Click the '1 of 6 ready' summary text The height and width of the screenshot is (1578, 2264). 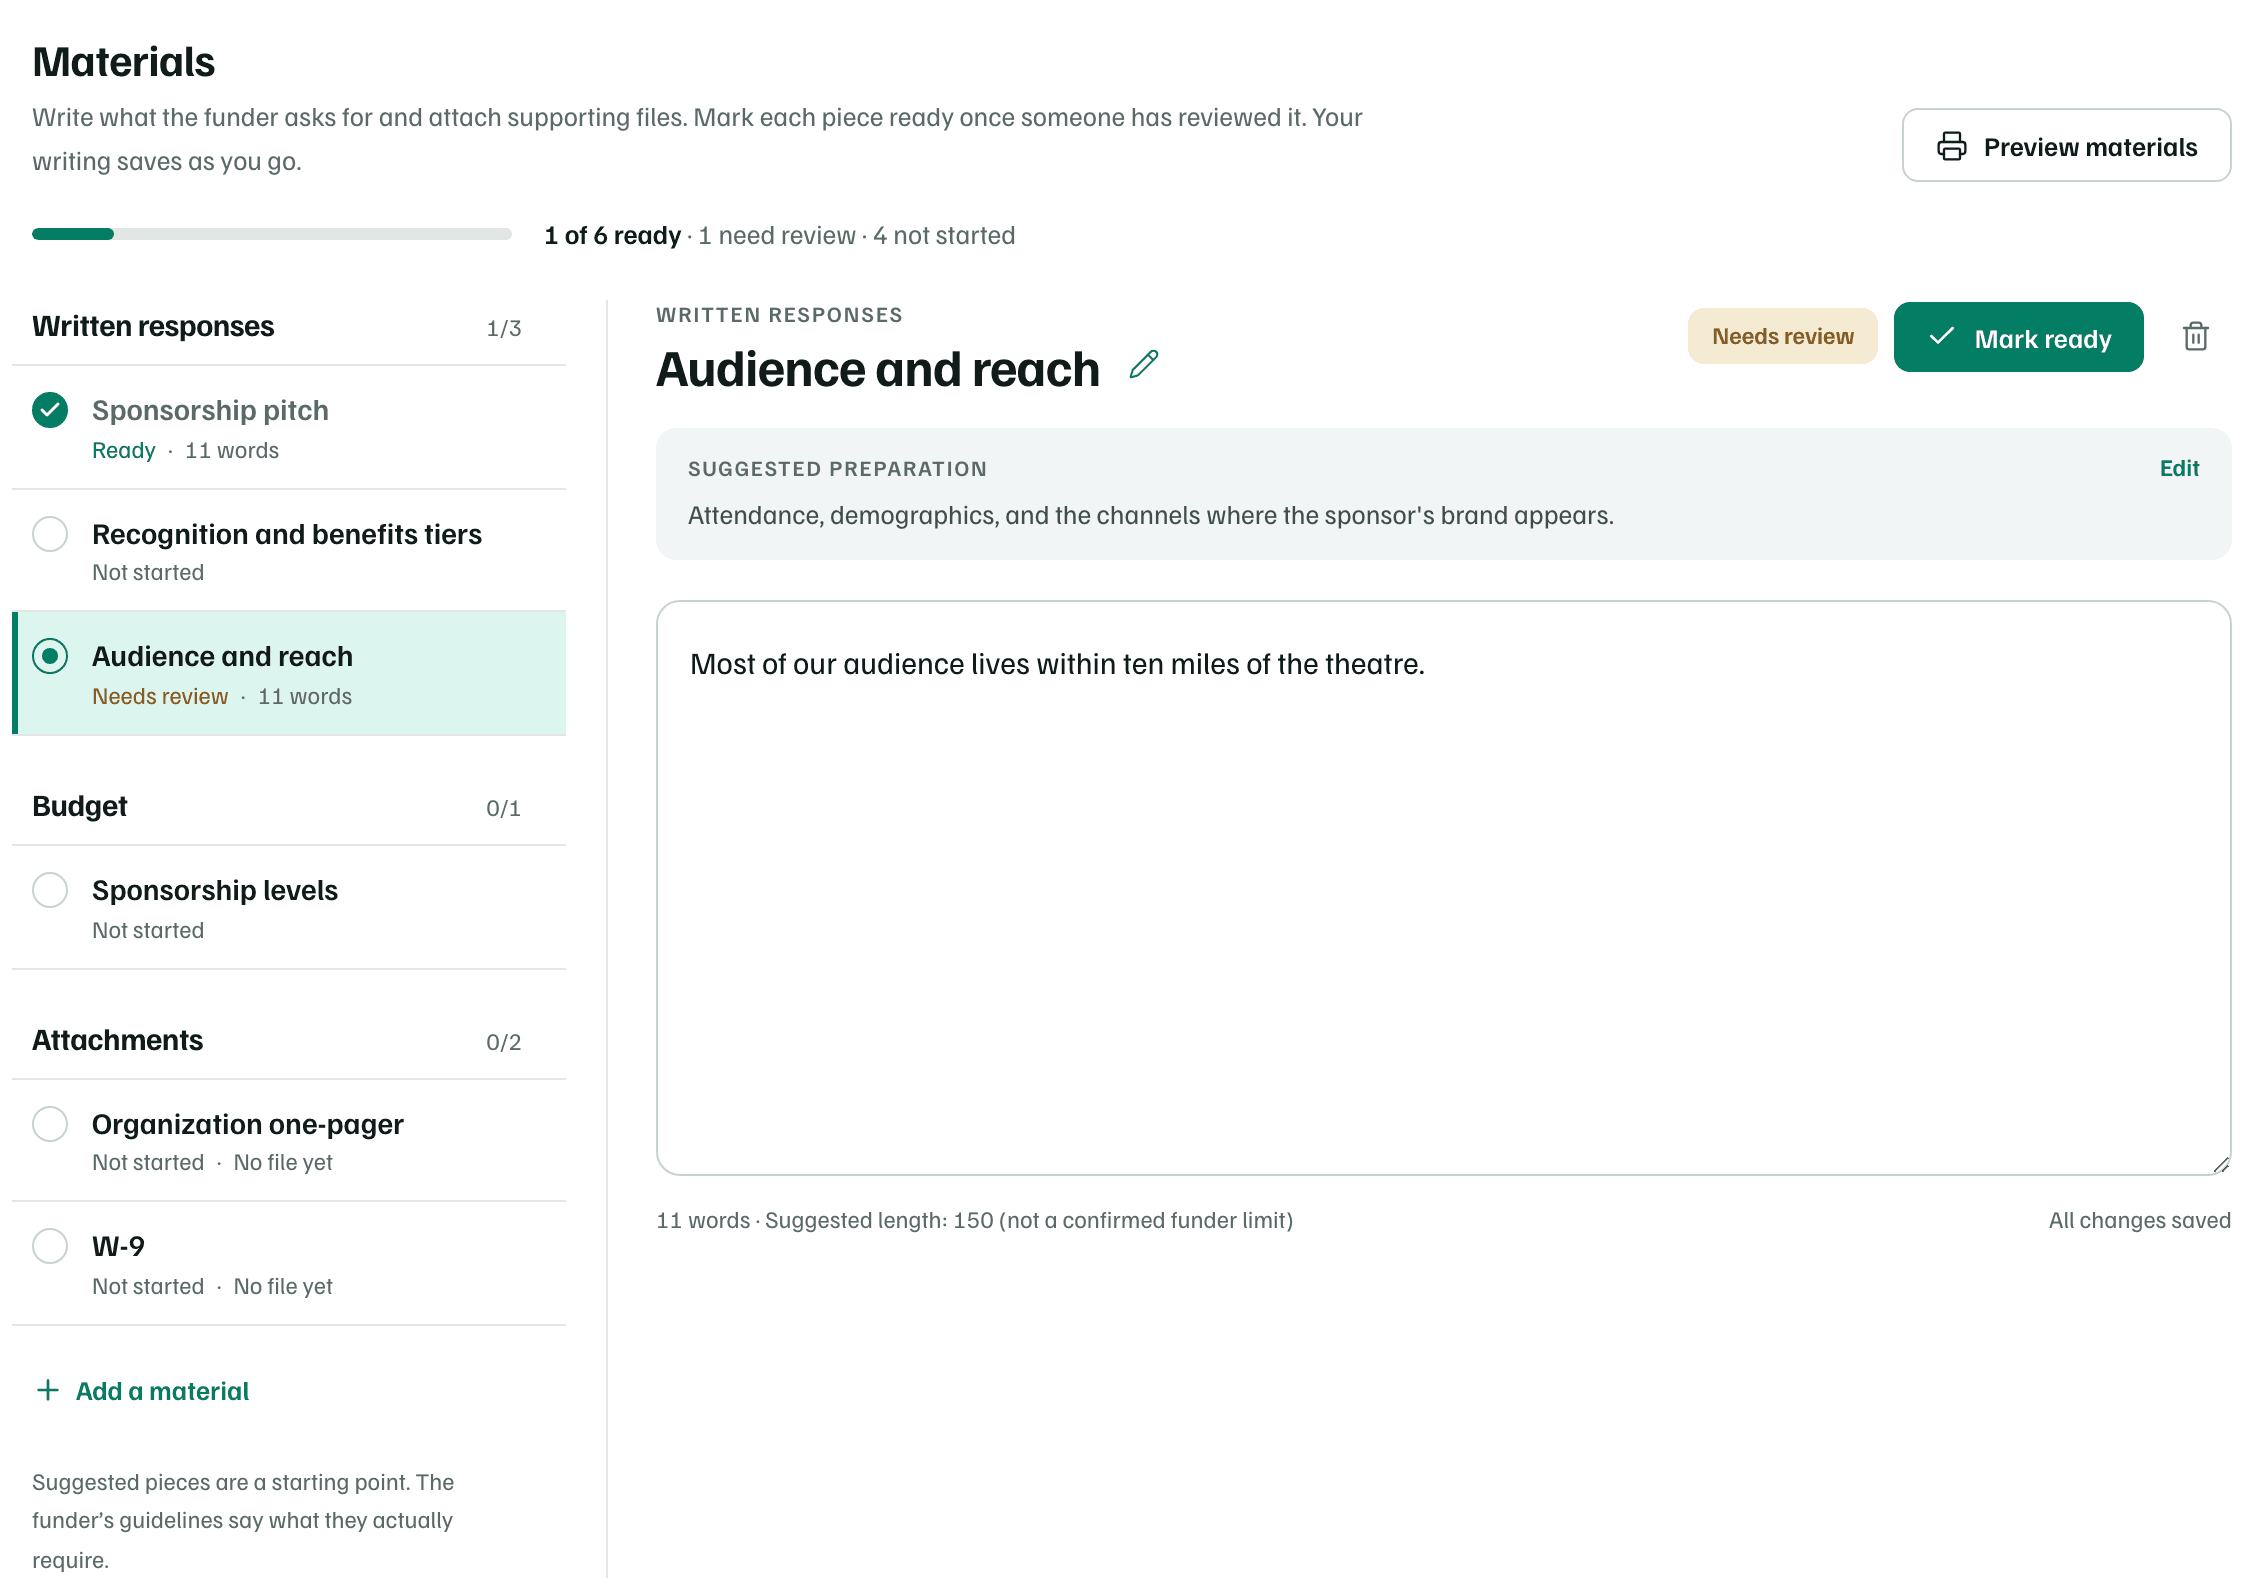coord(612,235)
